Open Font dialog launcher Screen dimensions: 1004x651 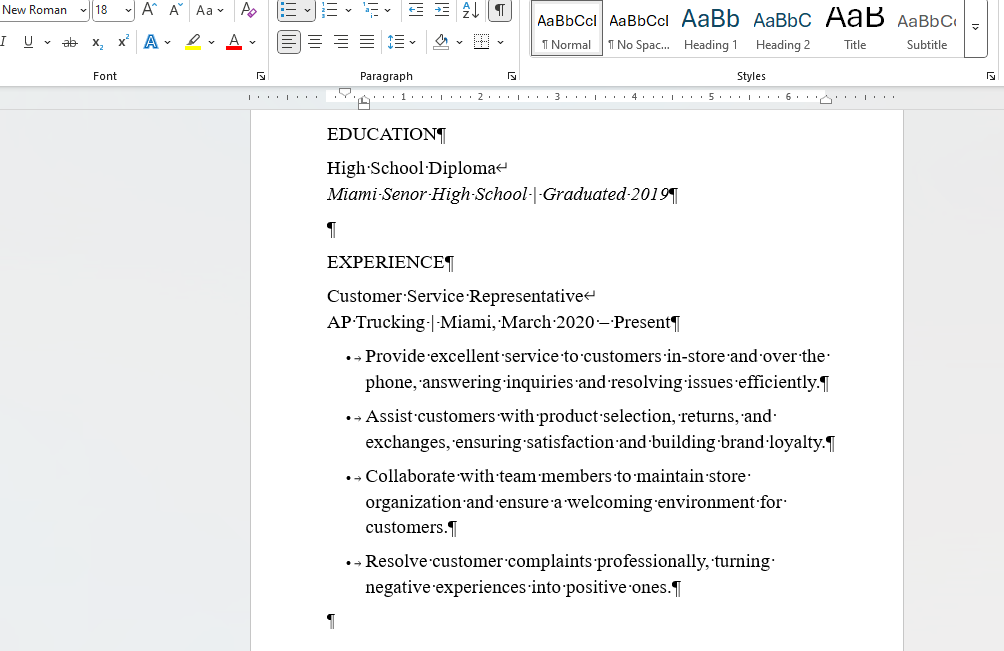[x=261, y=76]
